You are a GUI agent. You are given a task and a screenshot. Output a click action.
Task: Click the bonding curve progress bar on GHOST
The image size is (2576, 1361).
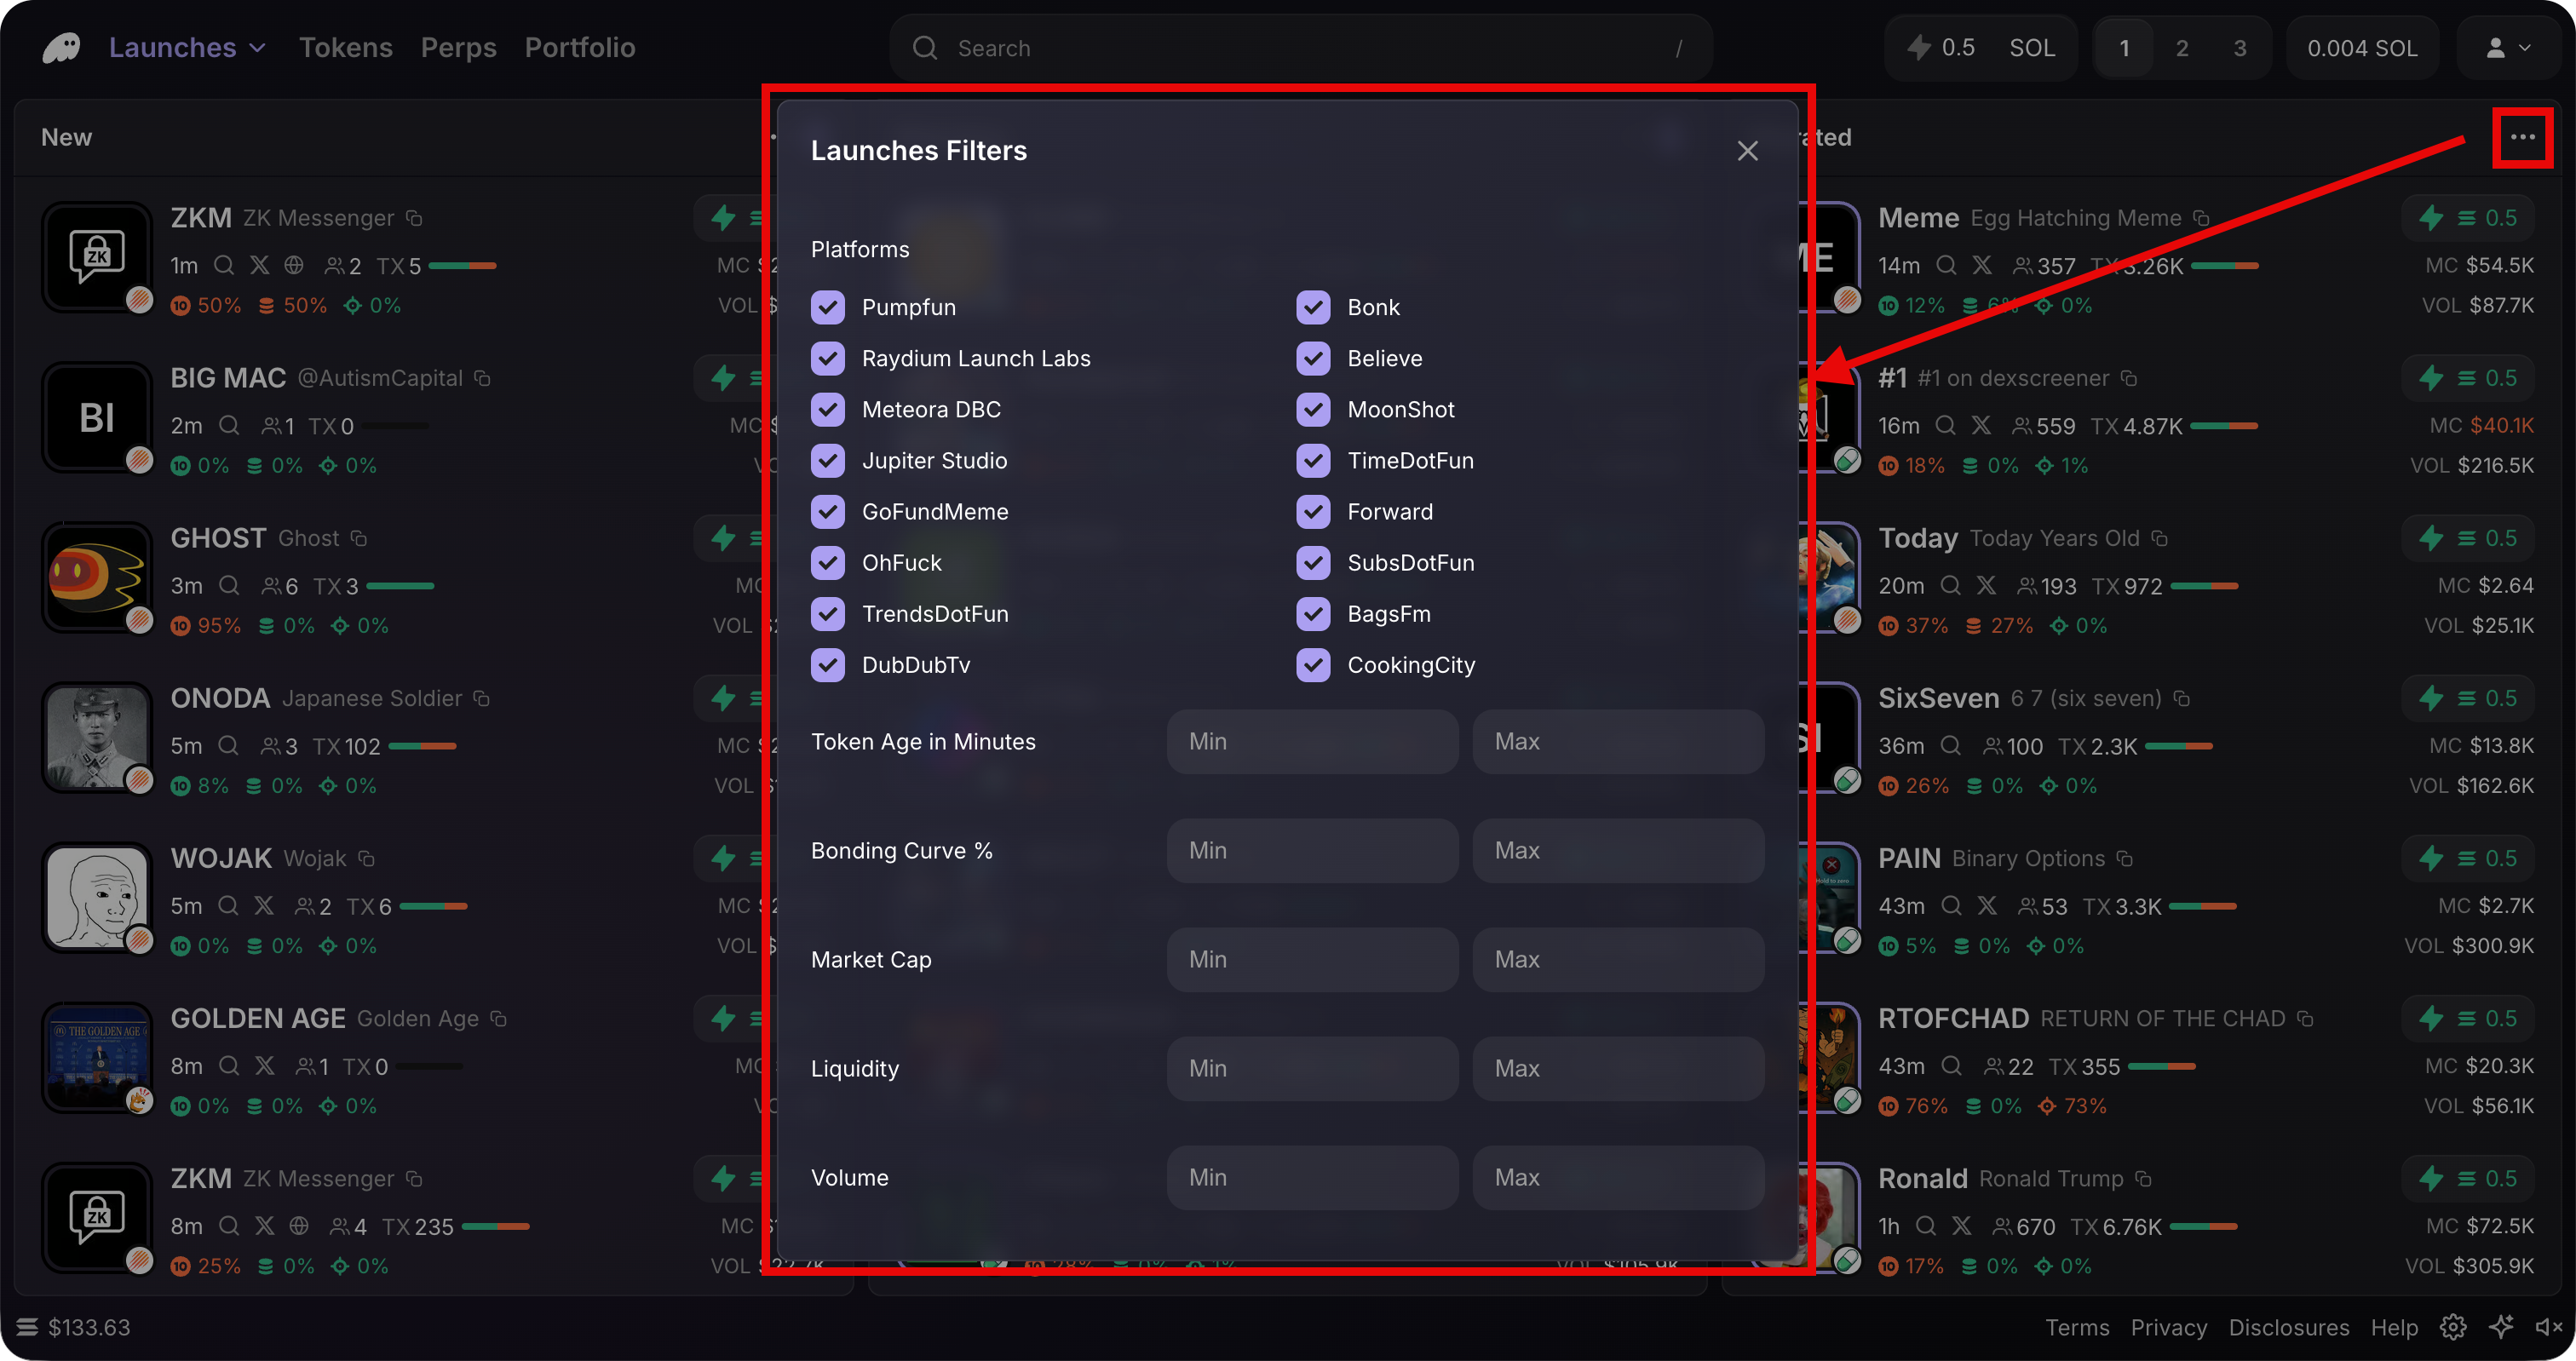[x=400, y=586]
